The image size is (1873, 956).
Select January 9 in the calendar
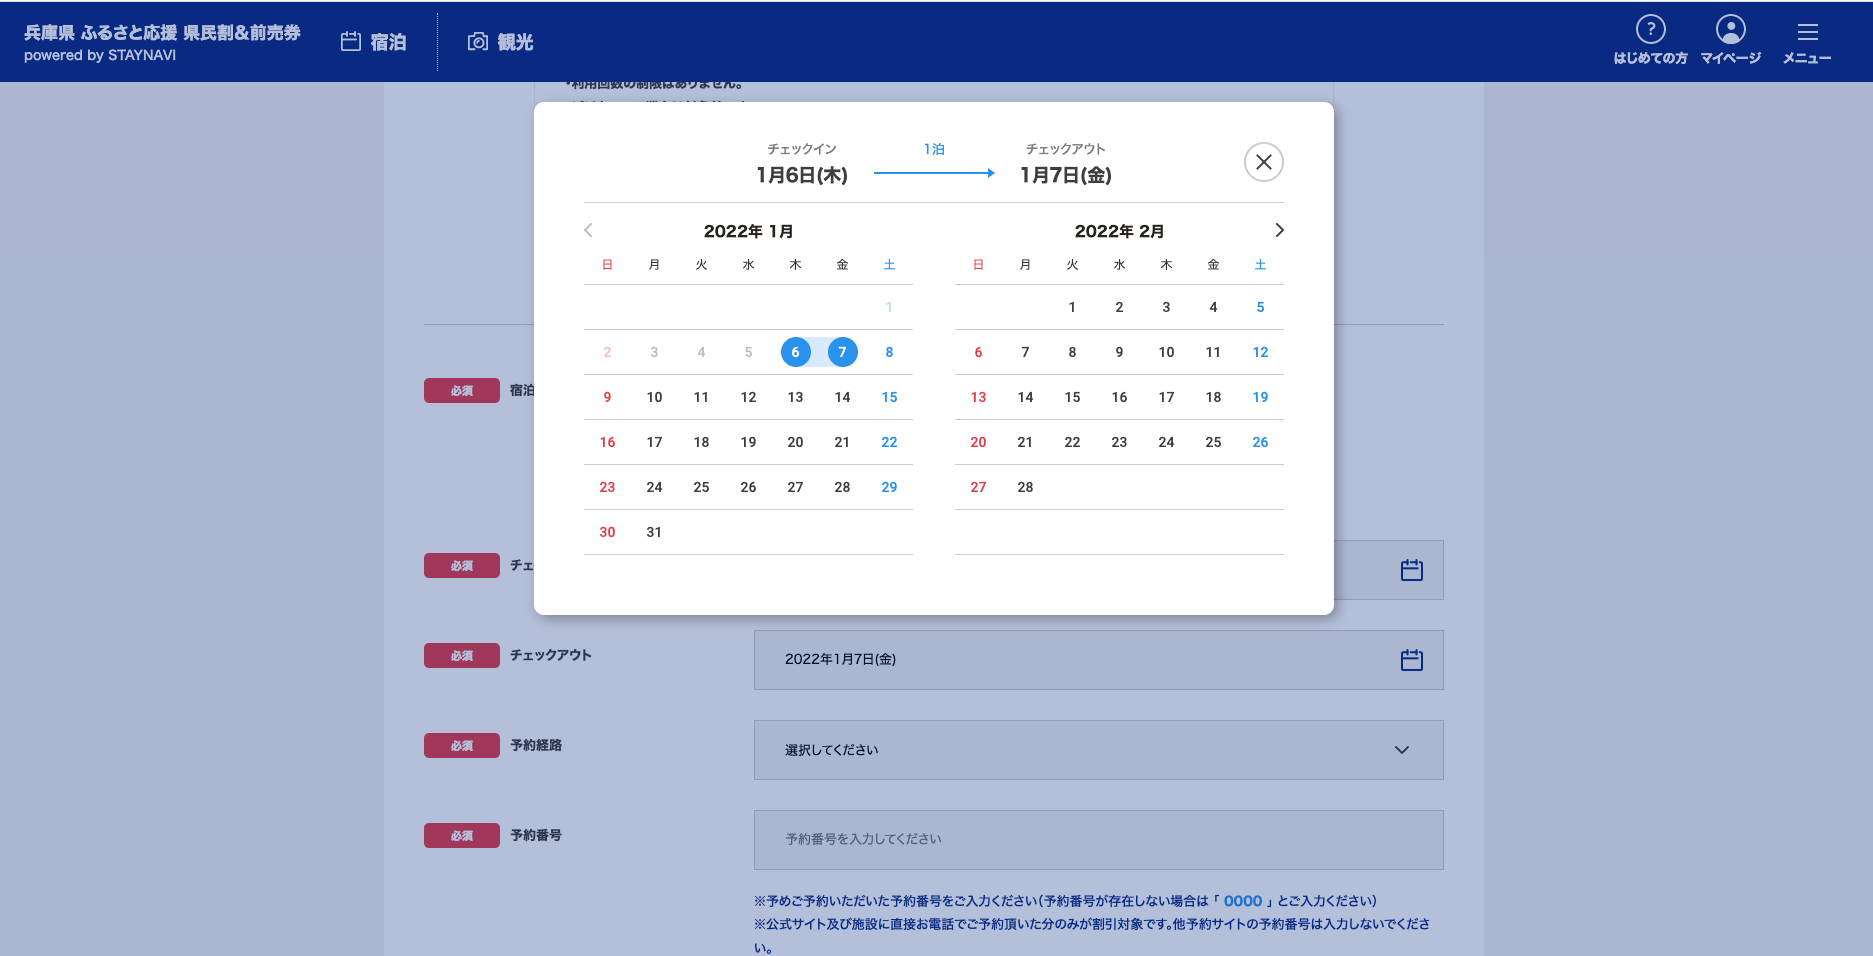click(x=607, y=397)
